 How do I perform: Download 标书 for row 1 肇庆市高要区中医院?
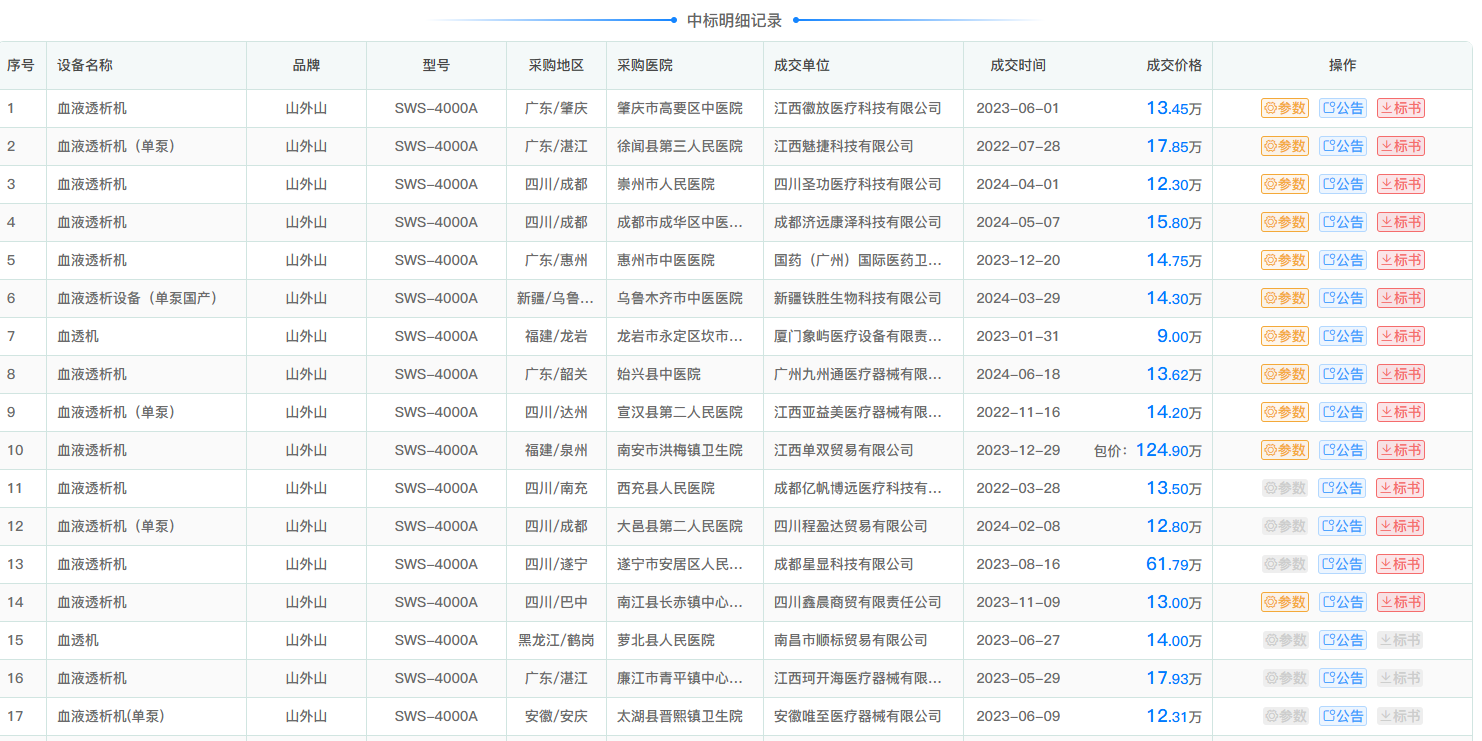click(1401, 108)
